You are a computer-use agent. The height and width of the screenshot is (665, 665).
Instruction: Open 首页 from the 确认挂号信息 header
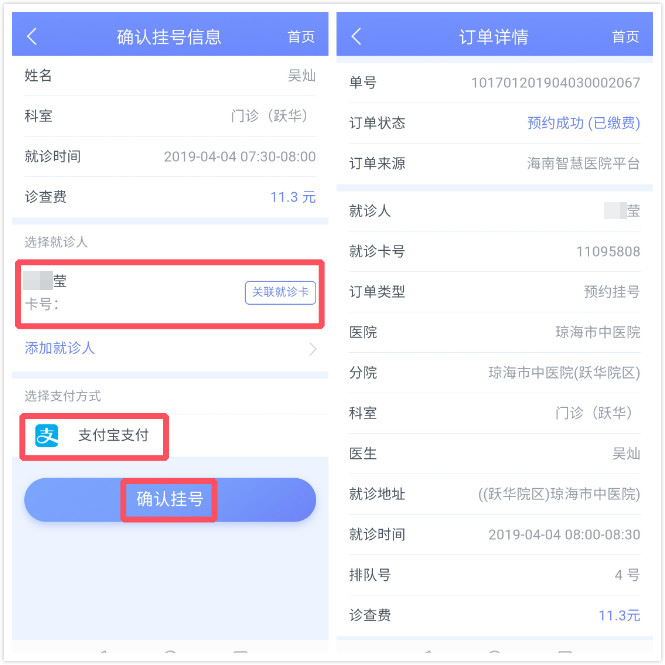(x=301, y=37)
